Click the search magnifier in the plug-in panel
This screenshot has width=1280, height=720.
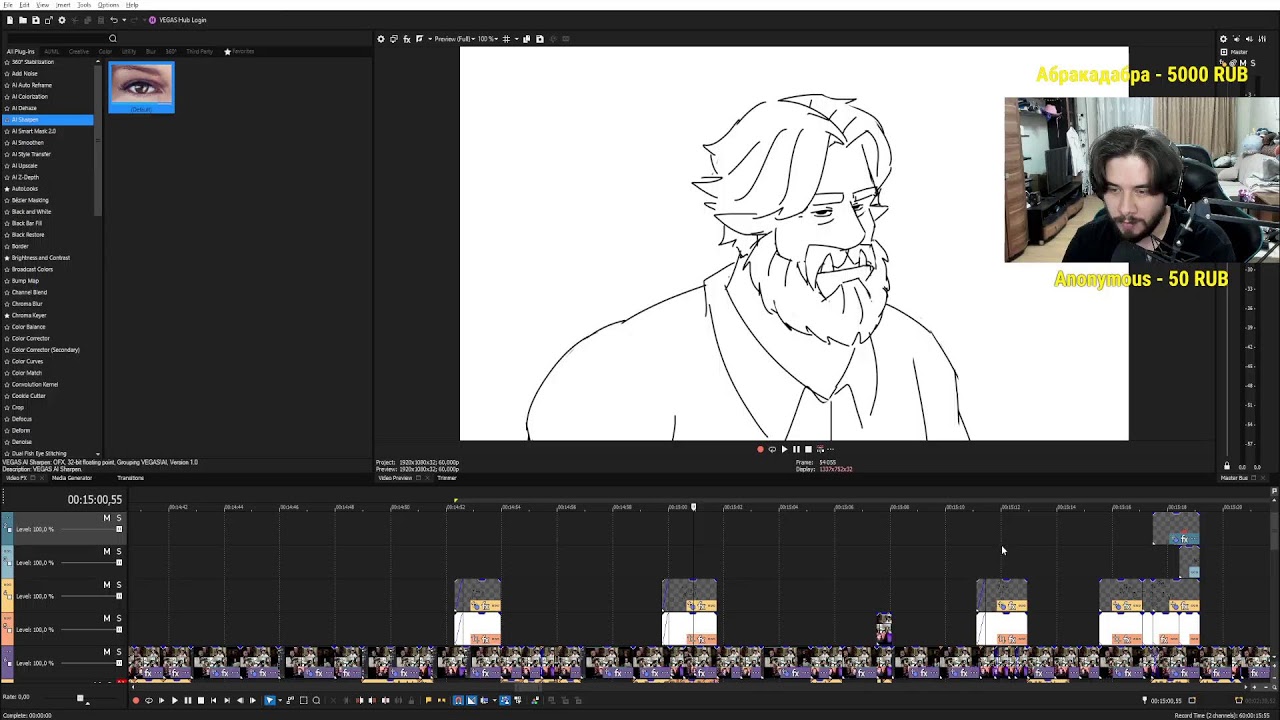(x=113, y=39)
